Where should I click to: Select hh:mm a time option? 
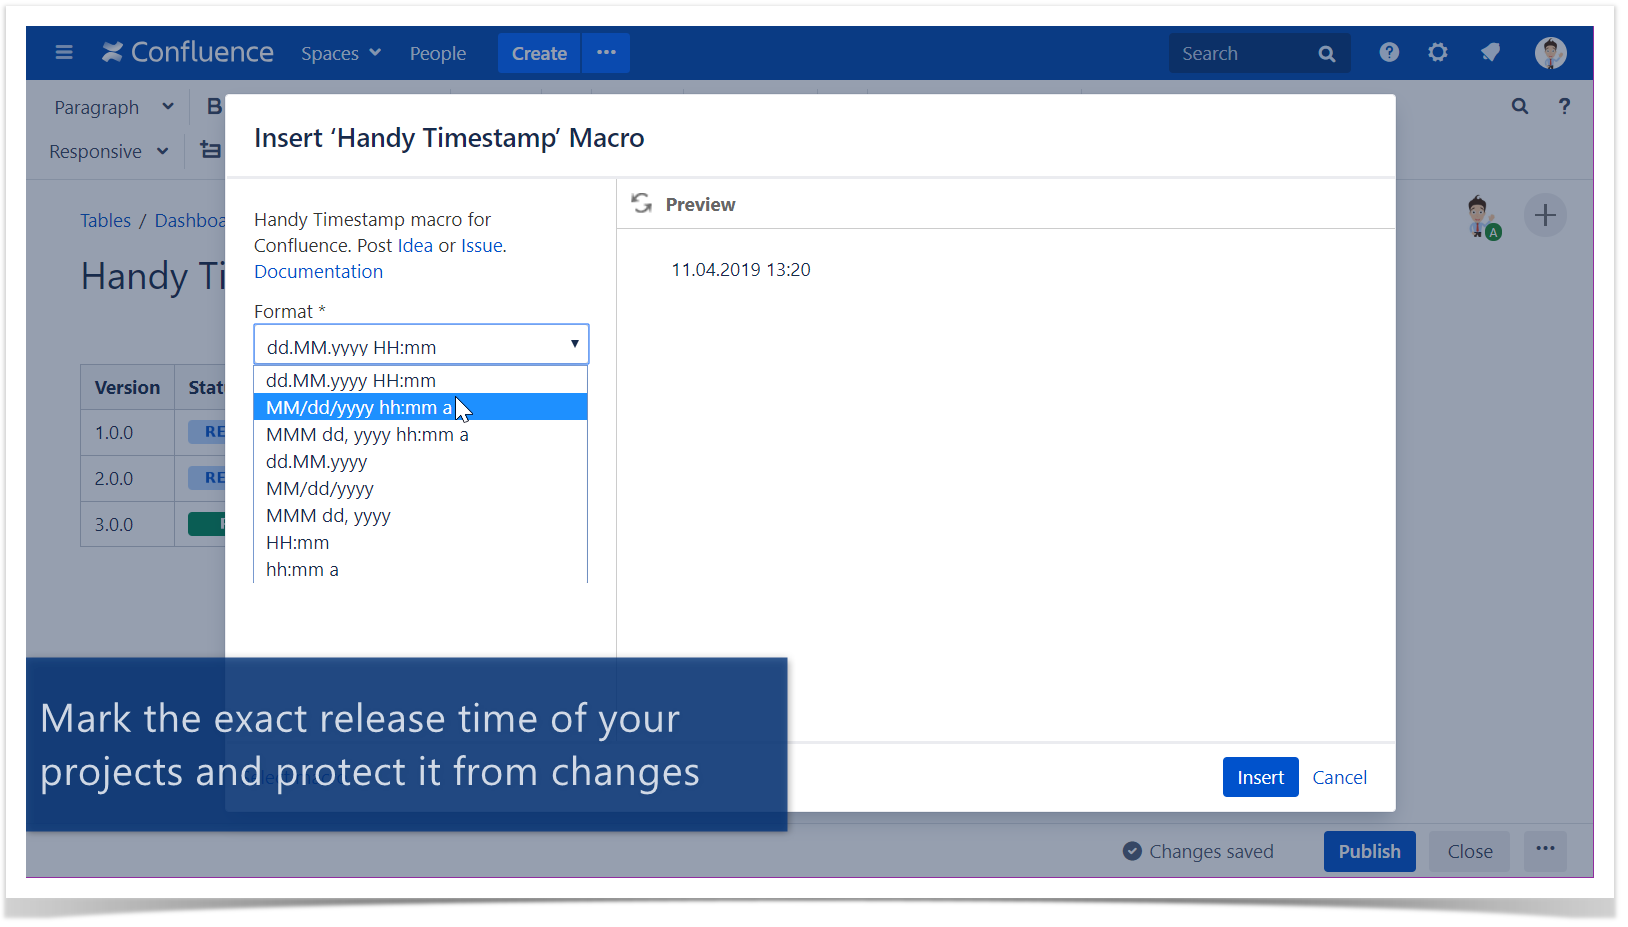pos(420,569)
